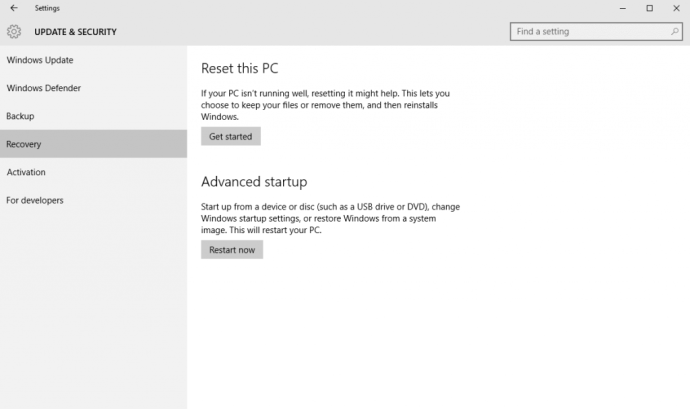Open the Windows Update section

click(x=40, y=60)
